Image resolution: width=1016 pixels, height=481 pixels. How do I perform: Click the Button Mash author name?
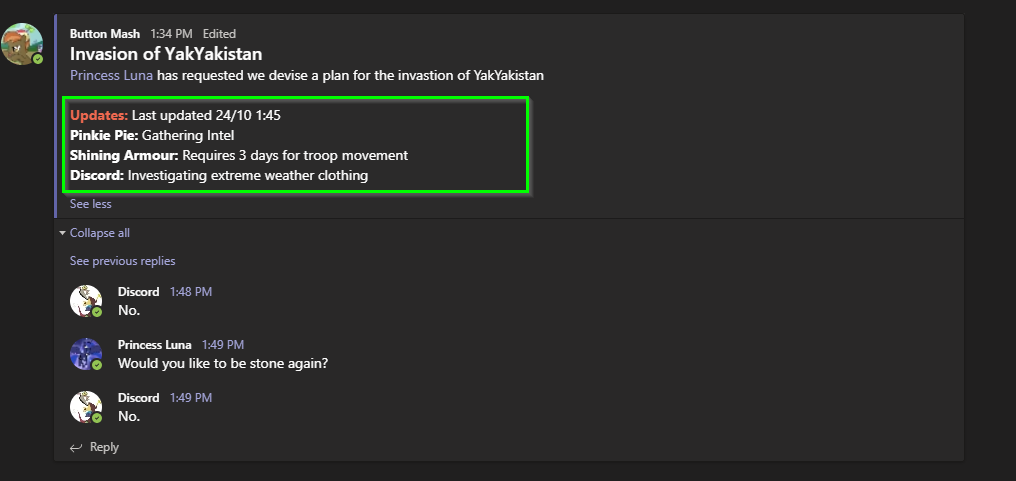105,34
